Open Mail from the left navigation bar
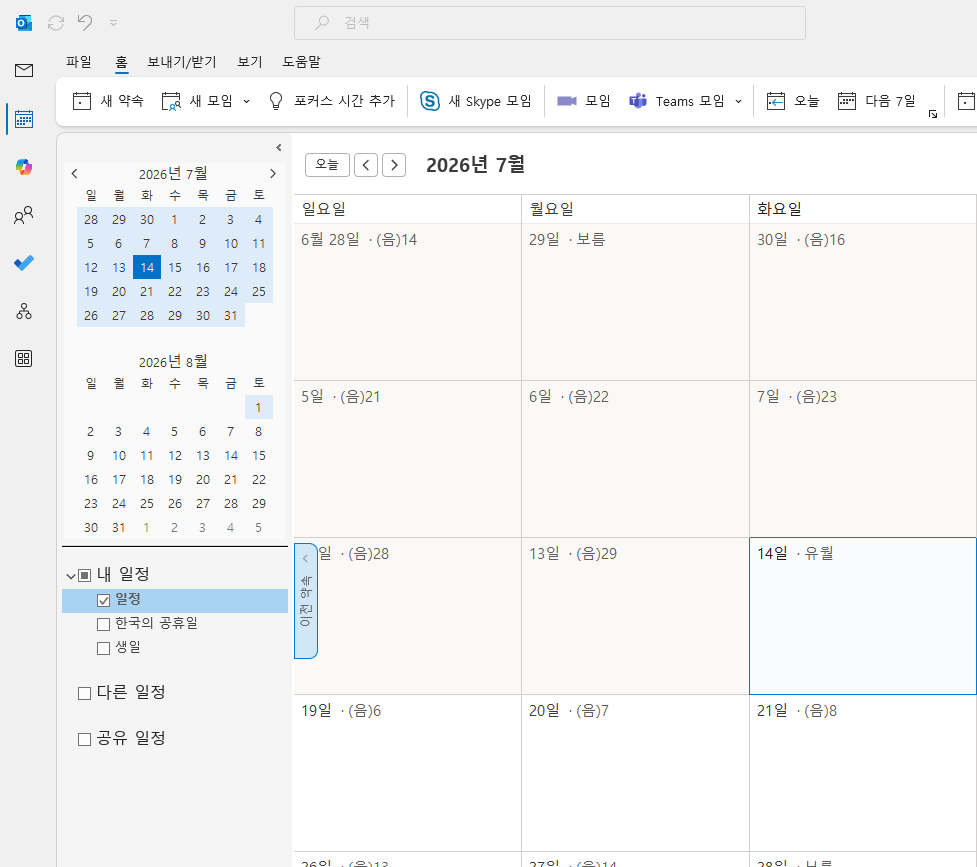The image size is (977, 867). click(x=24, y=70)
